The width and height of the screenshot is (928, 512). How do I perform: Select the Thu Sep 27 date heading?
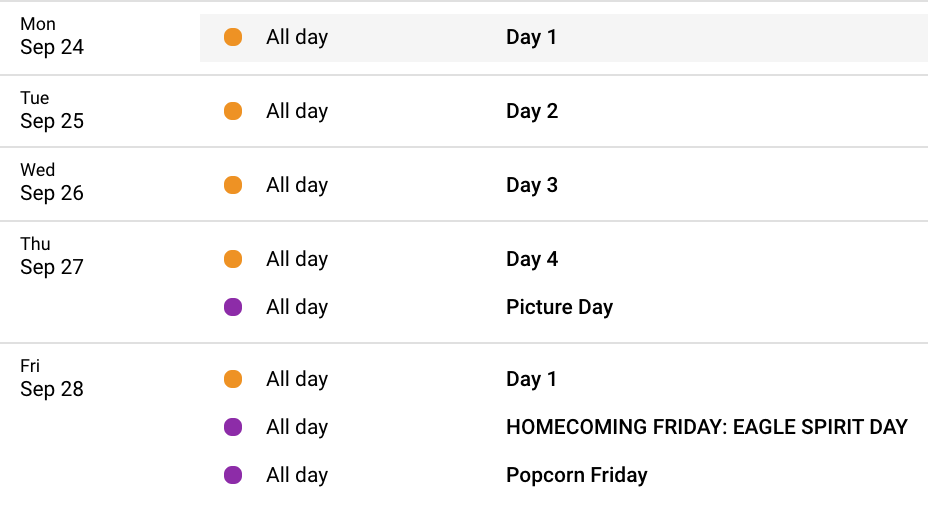tap(52, 256)
